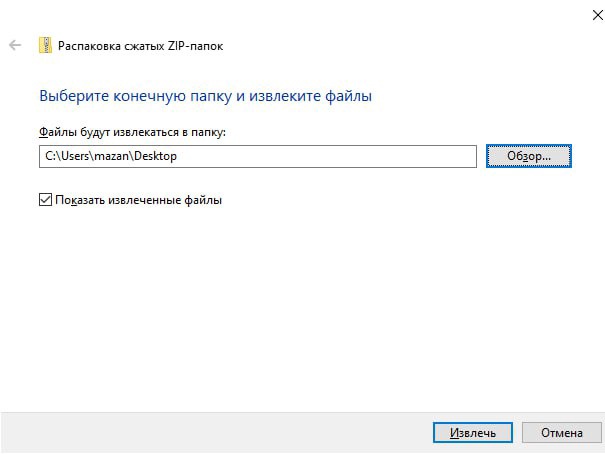605x454 pixels.
Task: Cancel extraction with the 'Отмена' button
Action: point(561,433)
